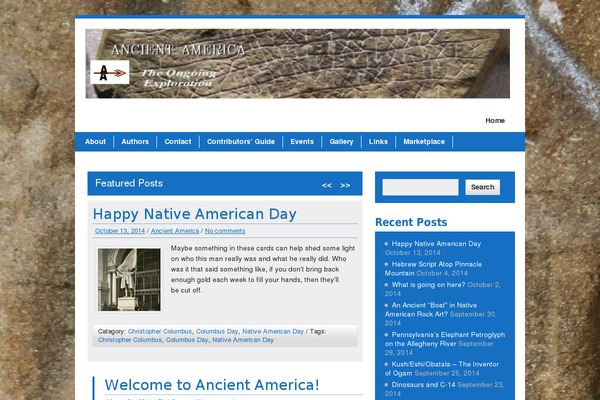Open the Happy Native American Day post title
600x400 pixels.
[195, 214]
